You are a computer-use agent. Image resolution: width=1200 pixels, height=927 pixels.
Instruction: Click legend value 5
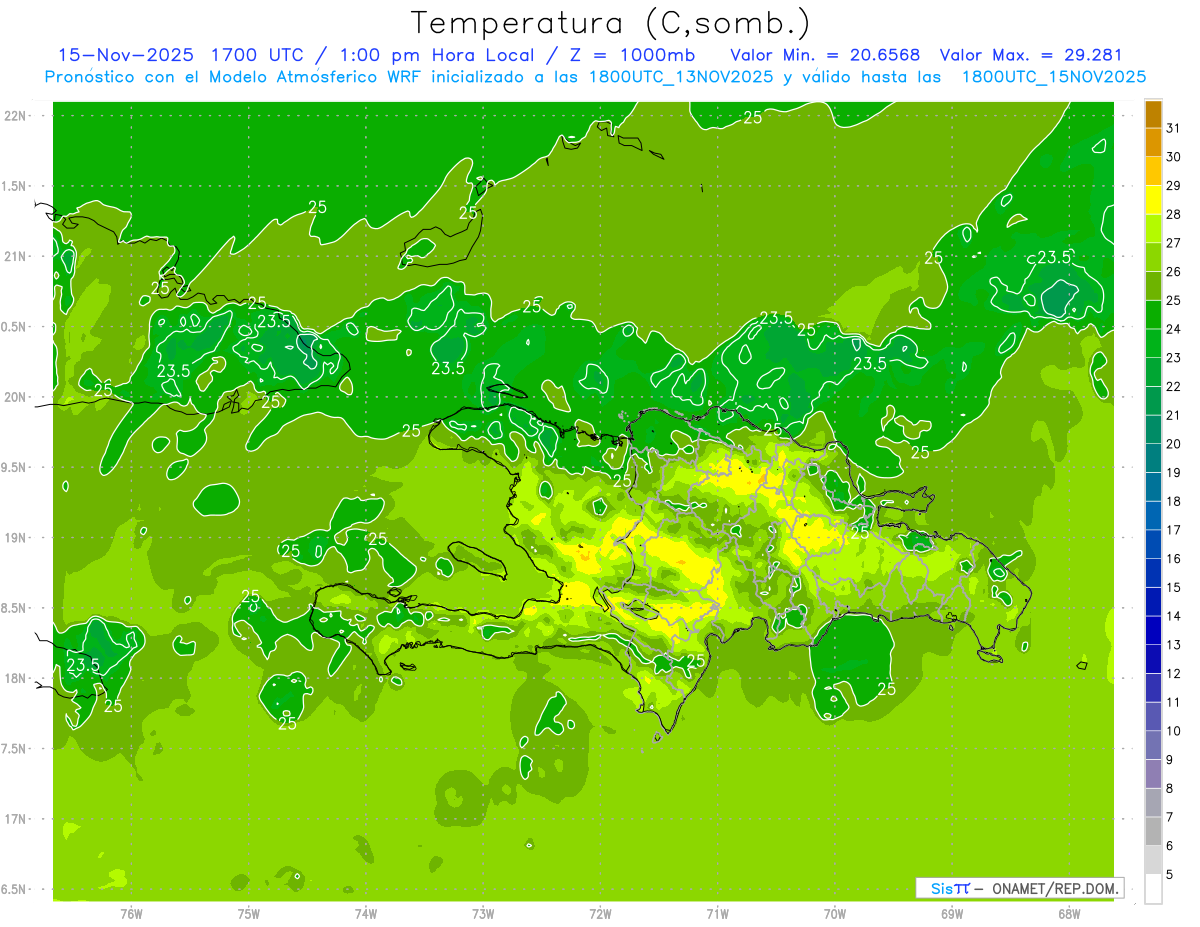click(x=1170, y=874)
